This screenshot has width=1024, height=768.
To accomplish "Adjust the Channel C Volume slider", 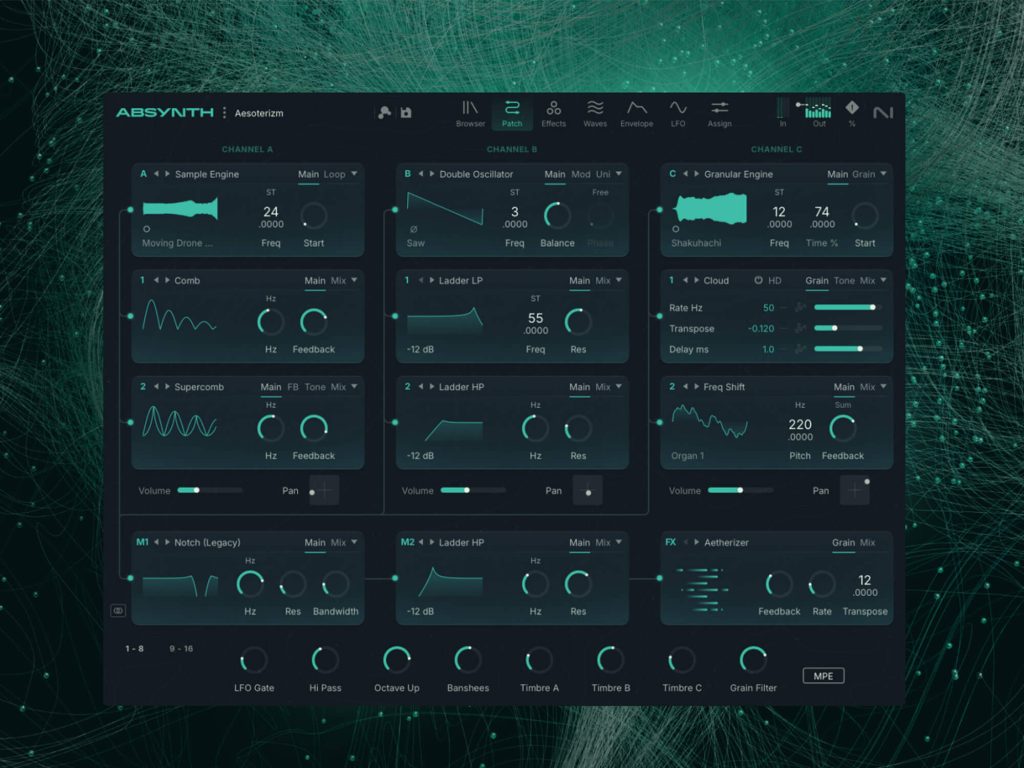I will 740,490.
